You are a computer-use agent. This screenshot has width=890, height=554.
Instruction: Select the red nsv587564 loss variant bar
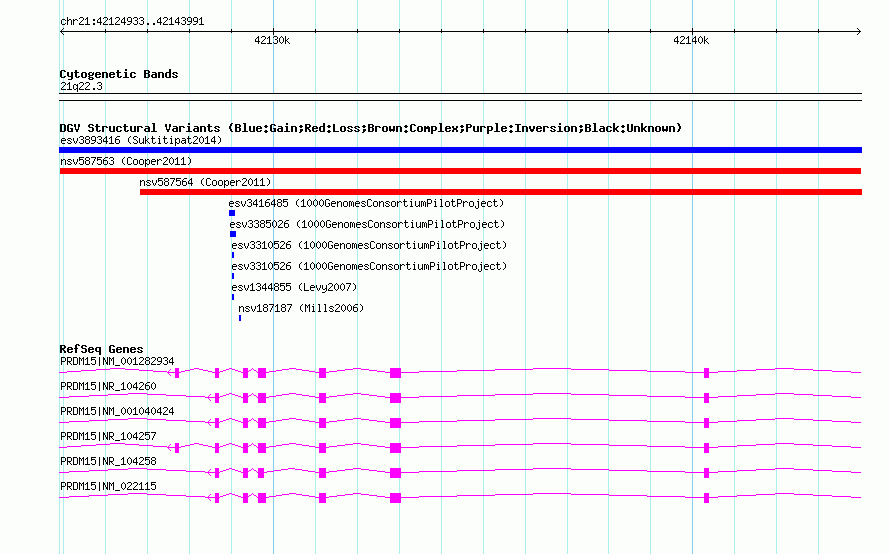click(x=501, y=192)
